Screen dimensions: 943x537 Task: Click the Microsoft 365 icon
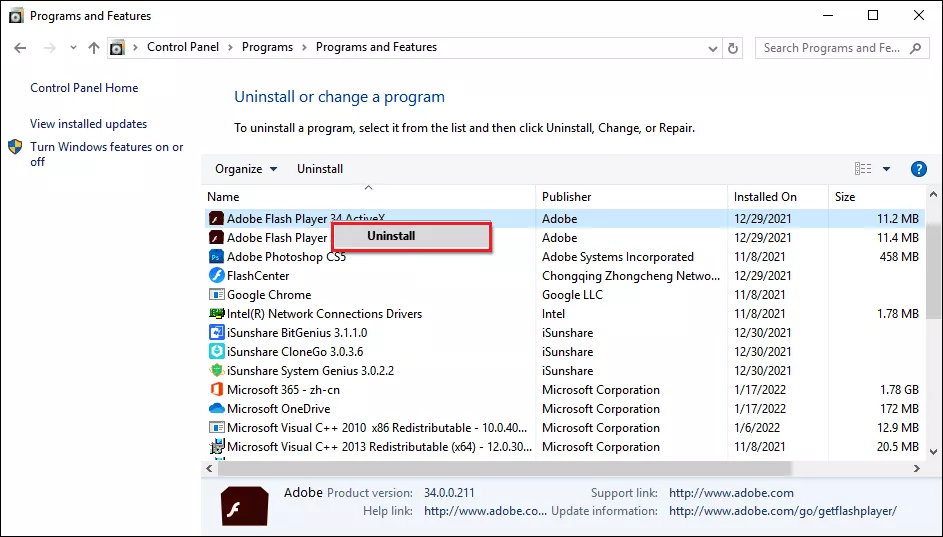216,390
